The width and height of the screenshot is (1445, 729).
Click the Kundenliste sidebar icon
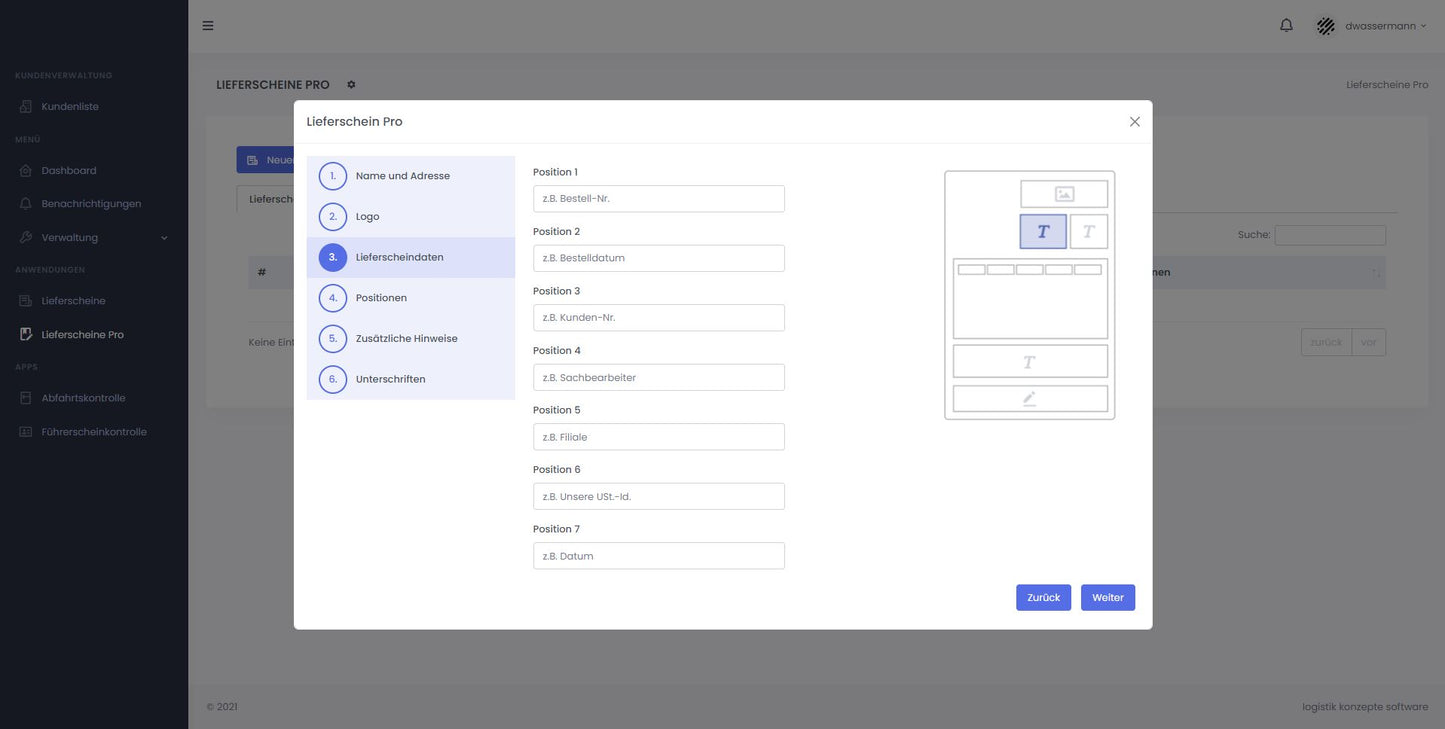click(26, 107)
